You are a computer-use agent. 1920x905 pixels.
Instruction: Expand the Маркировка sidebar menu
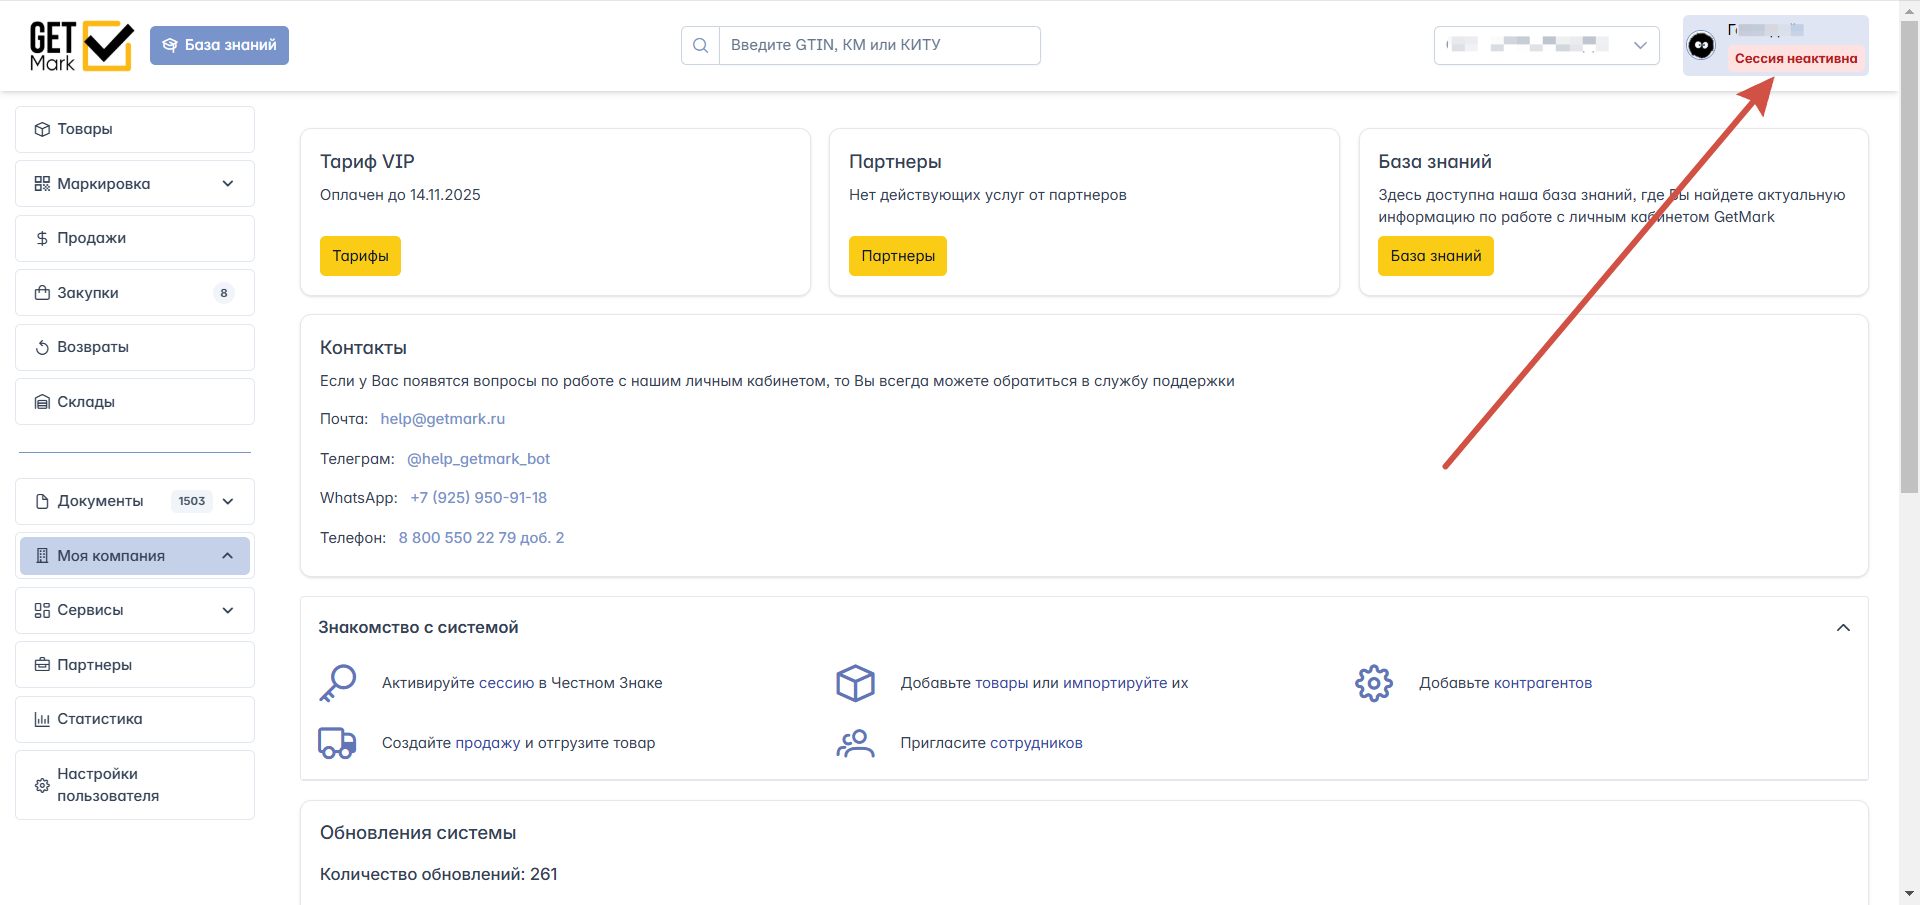click(135, 184)
